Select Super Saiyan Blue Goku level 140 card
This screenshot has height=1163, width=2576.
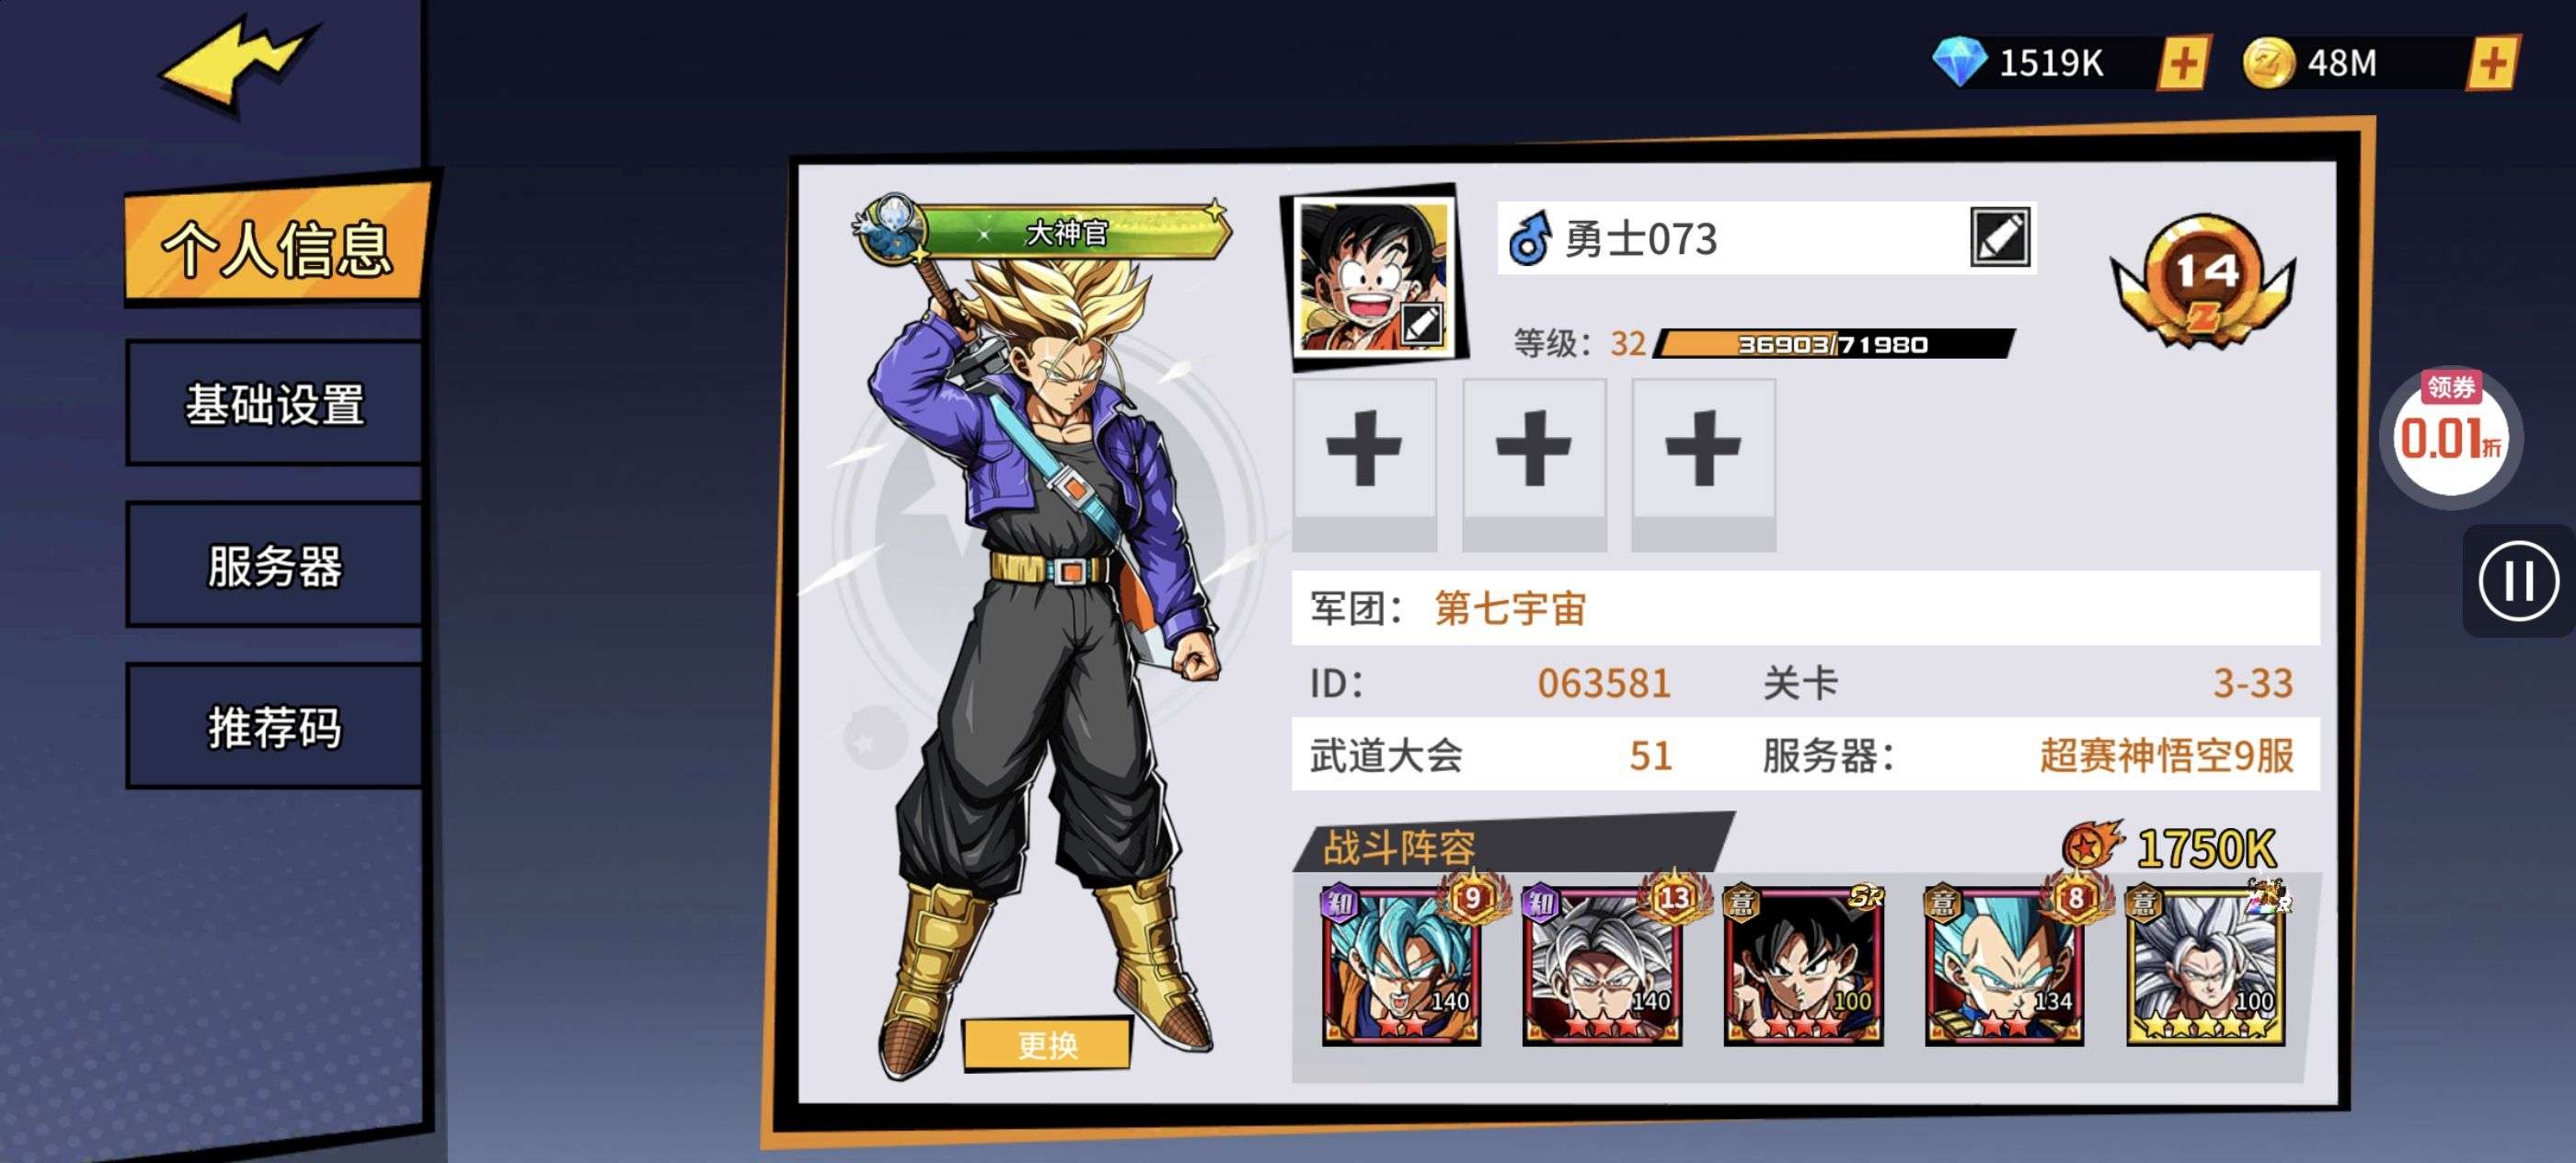coord(1401,966)
